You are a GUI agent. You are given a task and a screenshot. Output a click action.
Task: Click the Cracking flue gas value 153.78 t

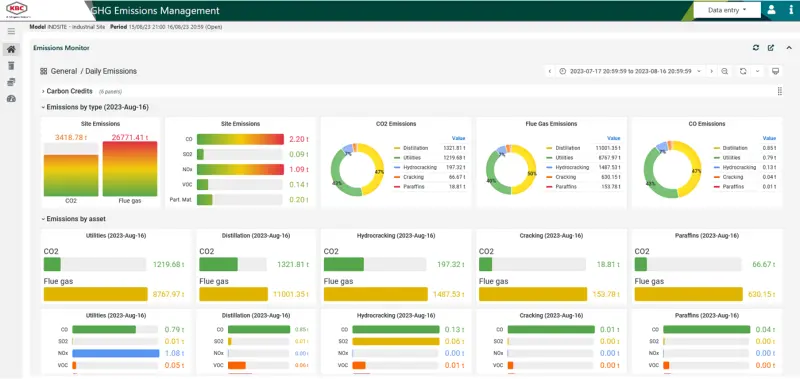(607, 294)
